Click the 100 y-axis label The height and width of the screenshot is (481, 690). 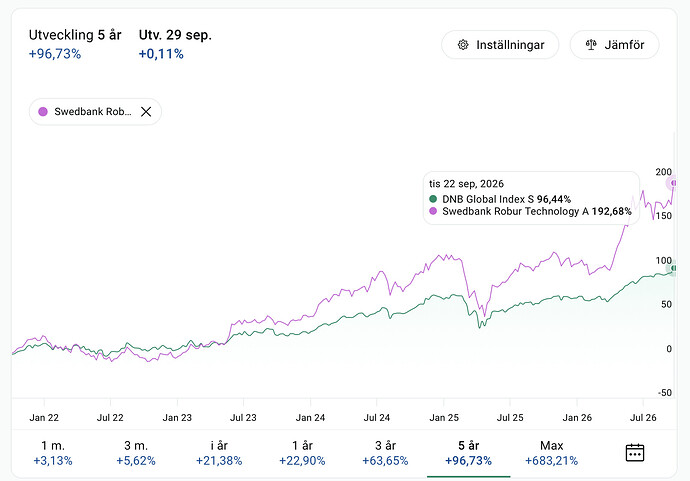click(x=664, y=260)
